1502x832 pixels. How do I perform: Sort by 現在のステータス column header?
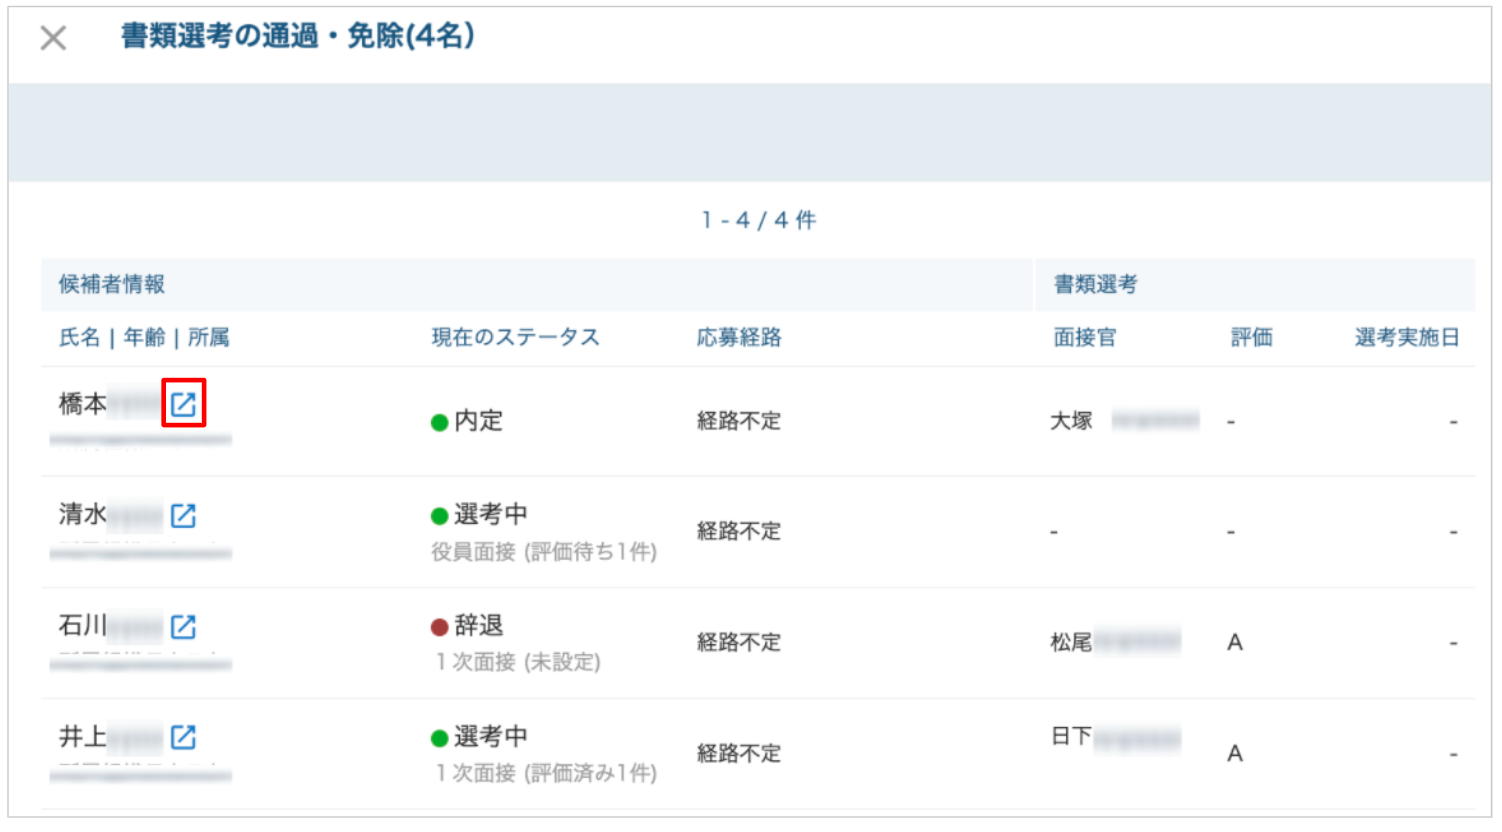click(x=515, y=337)
